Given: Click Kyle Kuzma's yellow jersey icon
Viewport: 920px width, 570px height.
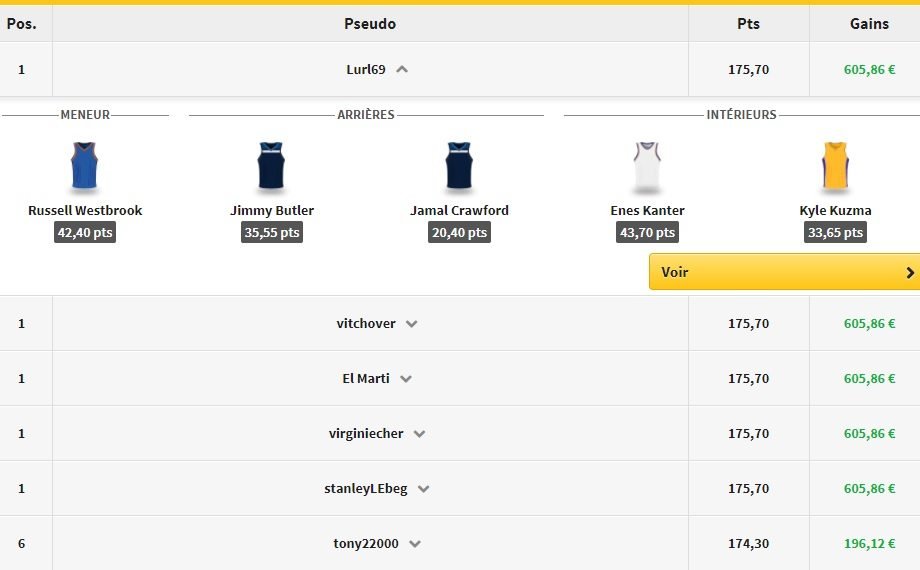Looking at the screenshot, I should click(x=835, y=166).
